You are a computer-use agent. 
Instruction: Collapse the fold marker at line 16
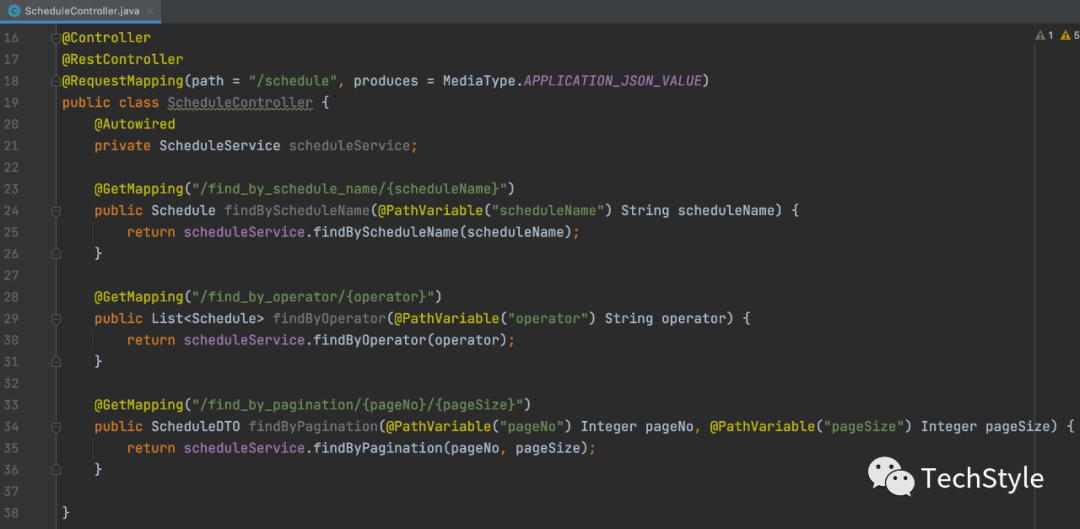pos(56,38)
